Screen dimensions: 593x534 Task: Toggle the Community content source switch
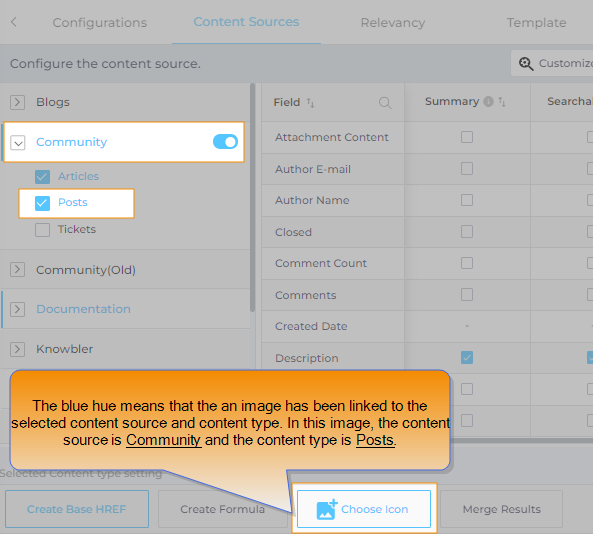click(225, 142)
